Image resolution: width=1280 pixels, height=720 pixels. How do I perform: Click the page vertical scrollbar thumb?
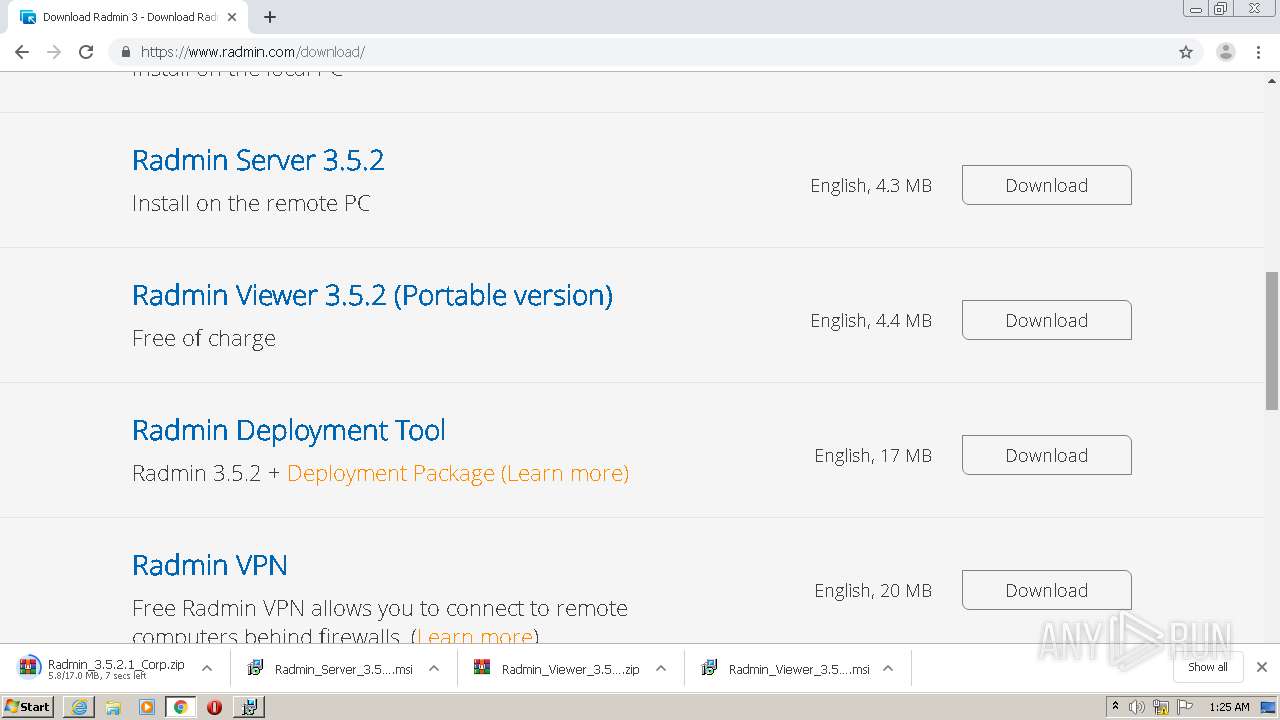(1272, 340)
